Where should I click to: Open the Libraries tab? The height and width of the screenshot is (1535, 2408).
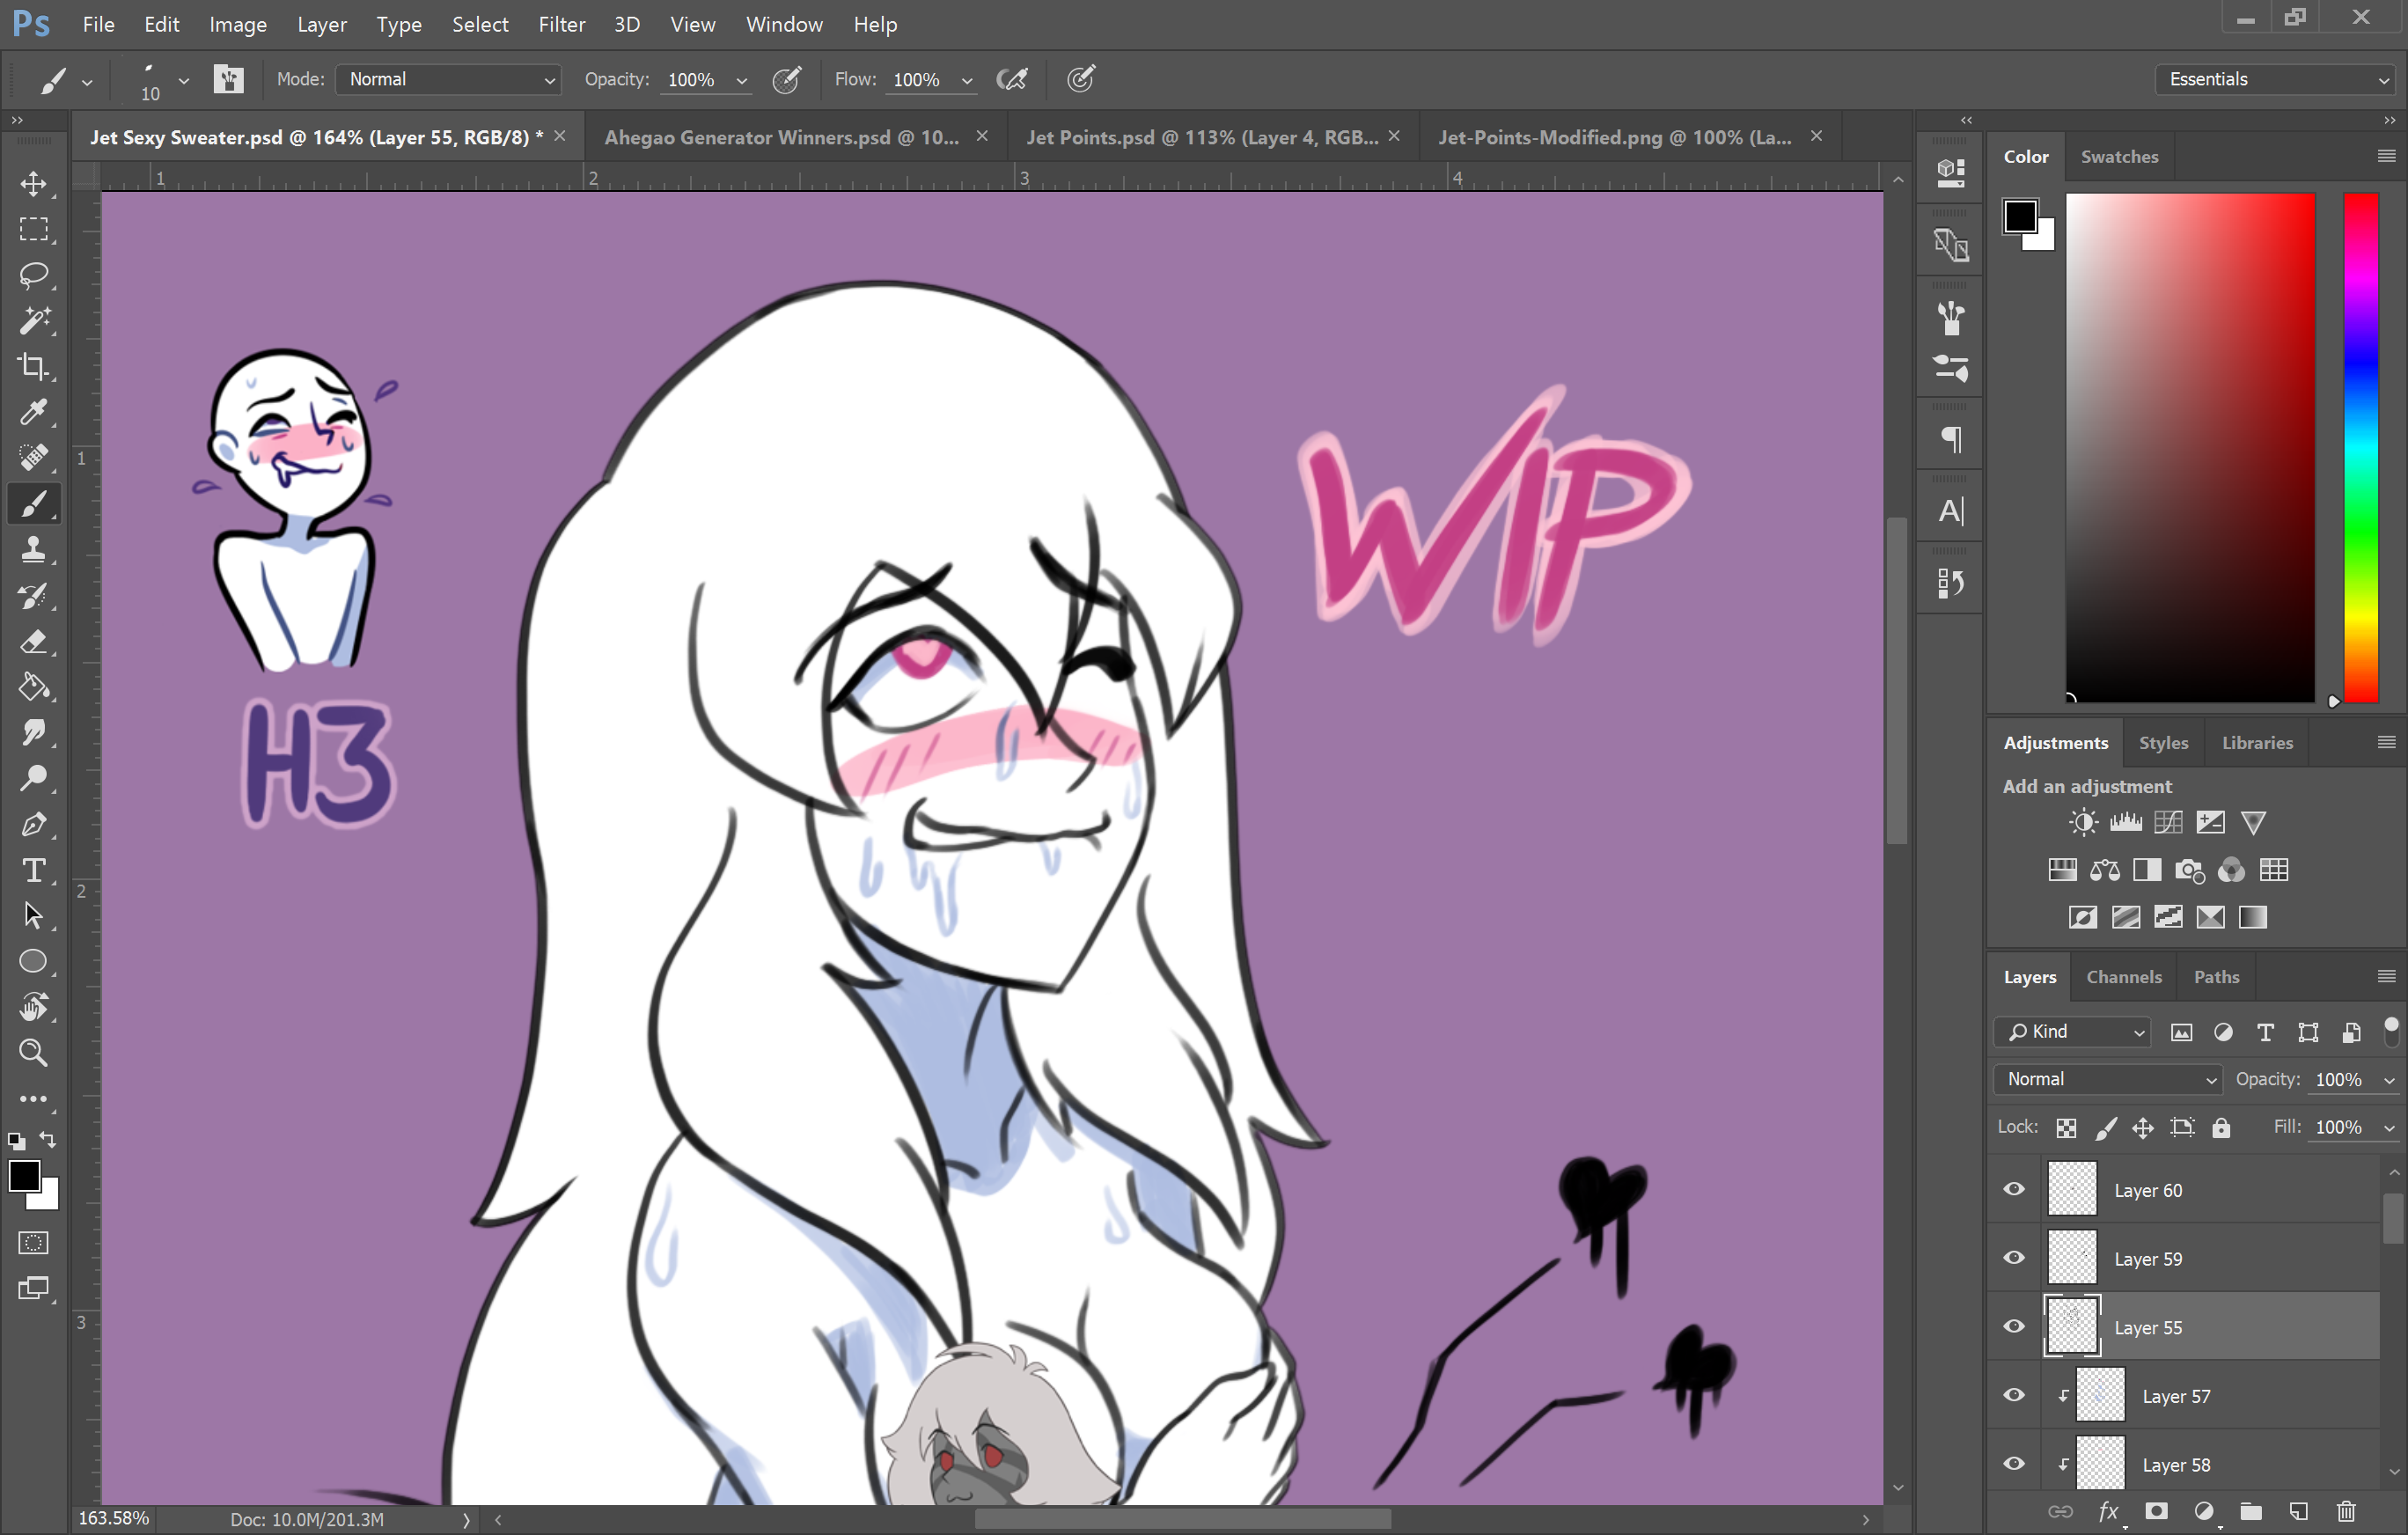click(2257, 743)
